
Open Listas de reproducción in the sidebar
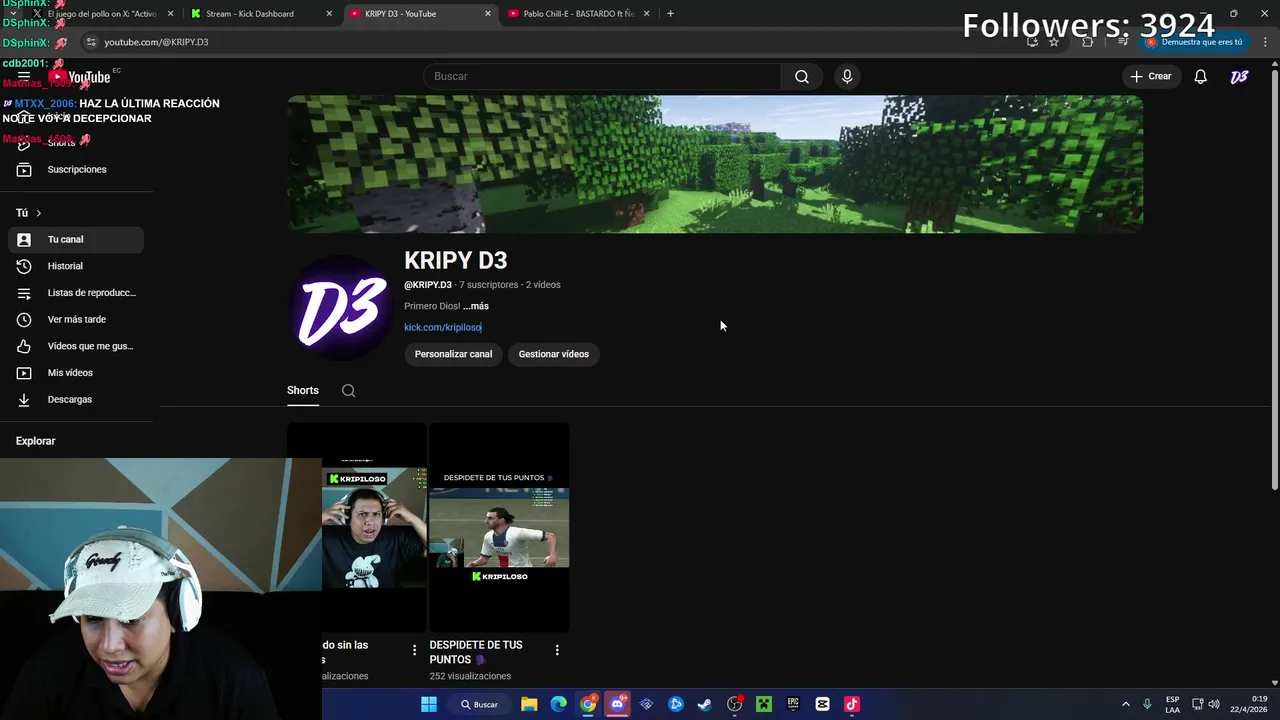[x=76, y=293]
